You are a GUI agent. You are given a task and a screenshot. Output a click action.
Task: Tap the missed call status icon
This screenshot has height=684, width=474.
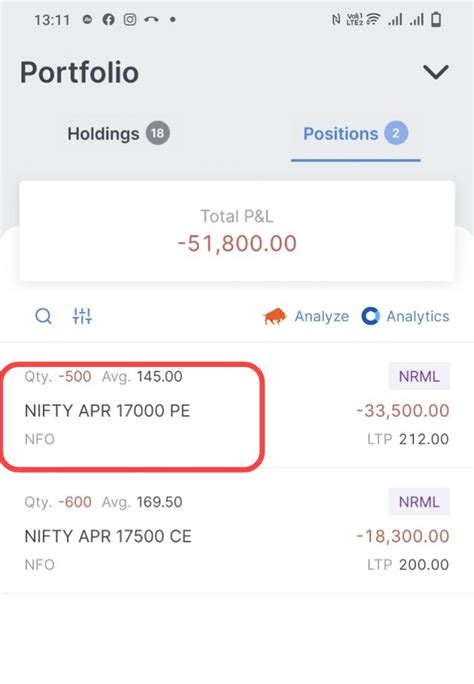pyautogui.click(x=151, y=20)
